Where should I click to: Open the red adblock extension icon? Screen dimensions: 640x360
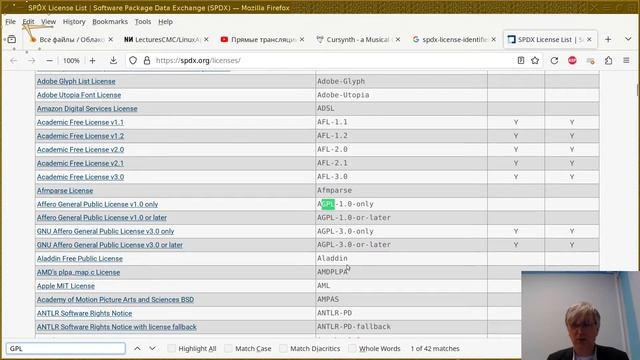coord(572,60)
